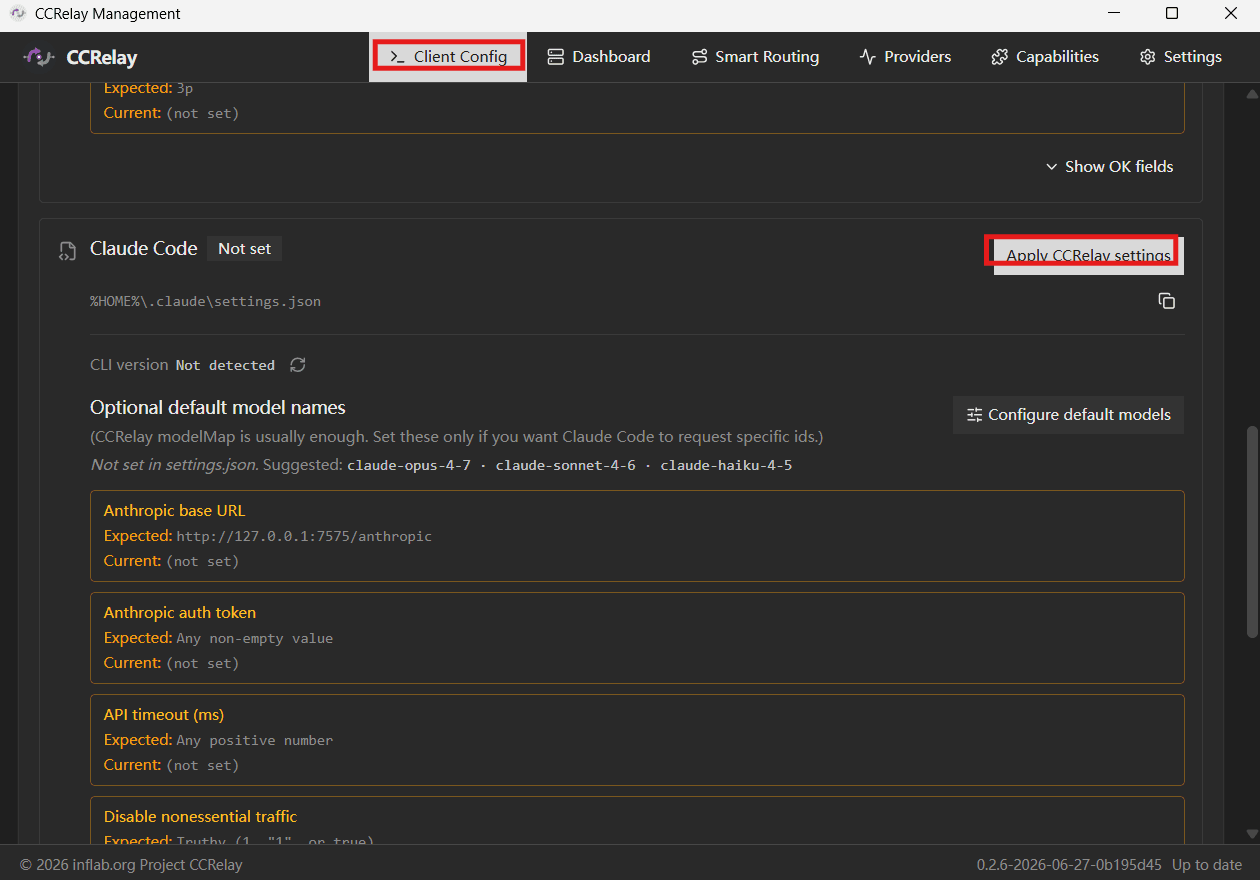
Task: Click the scrollbar down arrow
Action: pos(1252,833)
